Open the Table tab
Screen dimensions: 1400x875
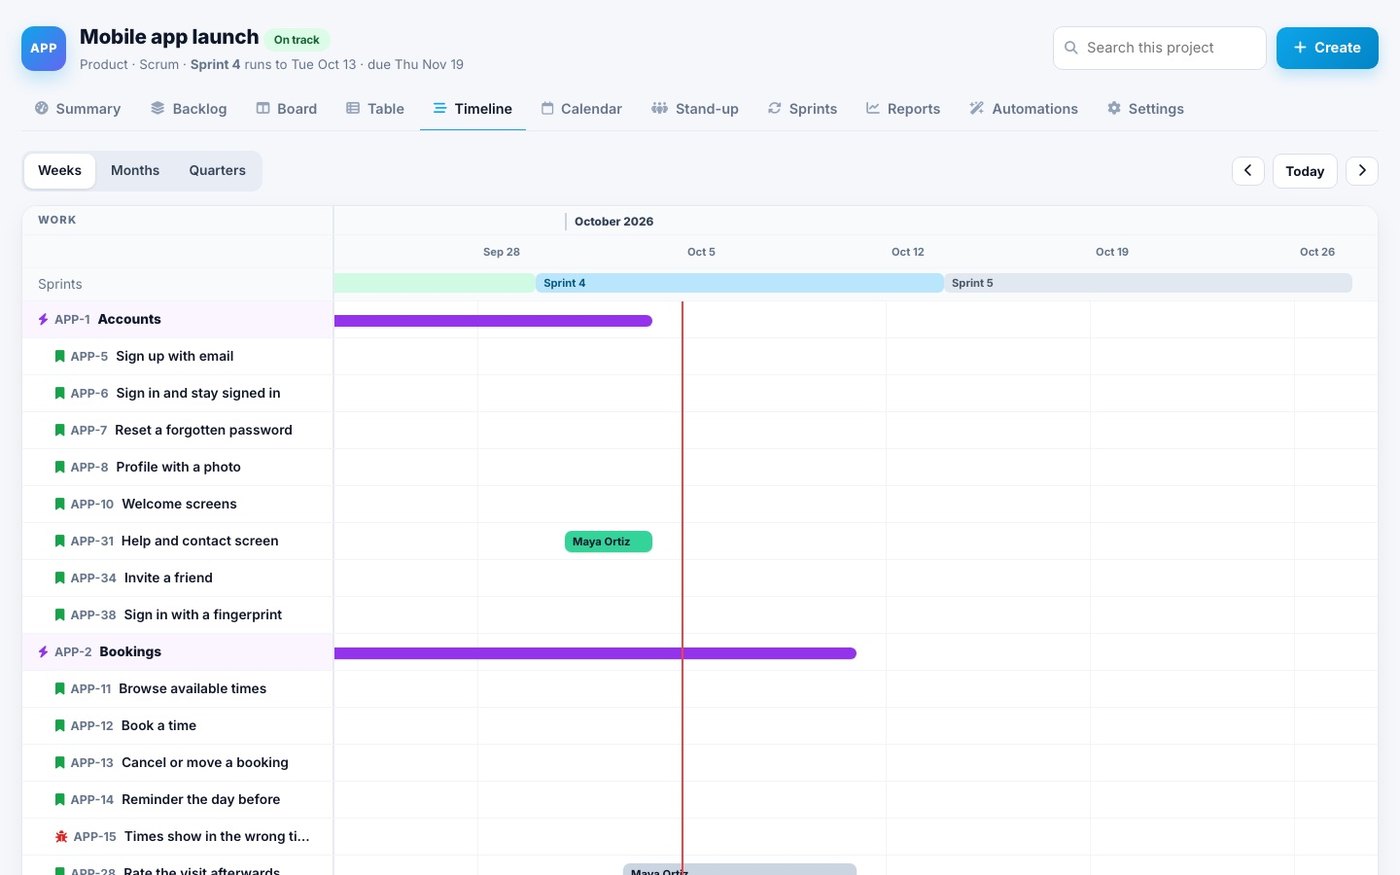coord(375,109)
